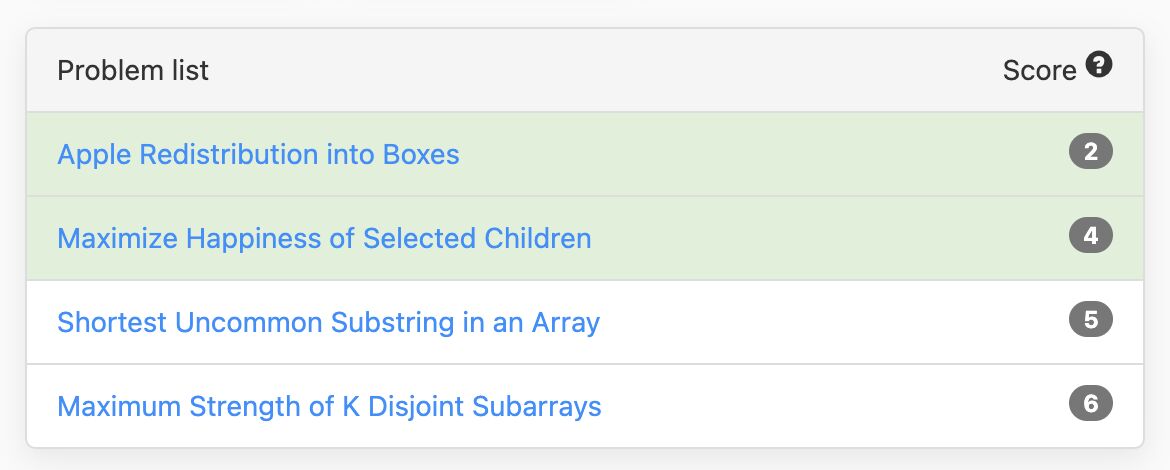Open Maximize Happiness of Selected Children problem
The height and width of the screenshot is (470, 1170).
point(324,238)
